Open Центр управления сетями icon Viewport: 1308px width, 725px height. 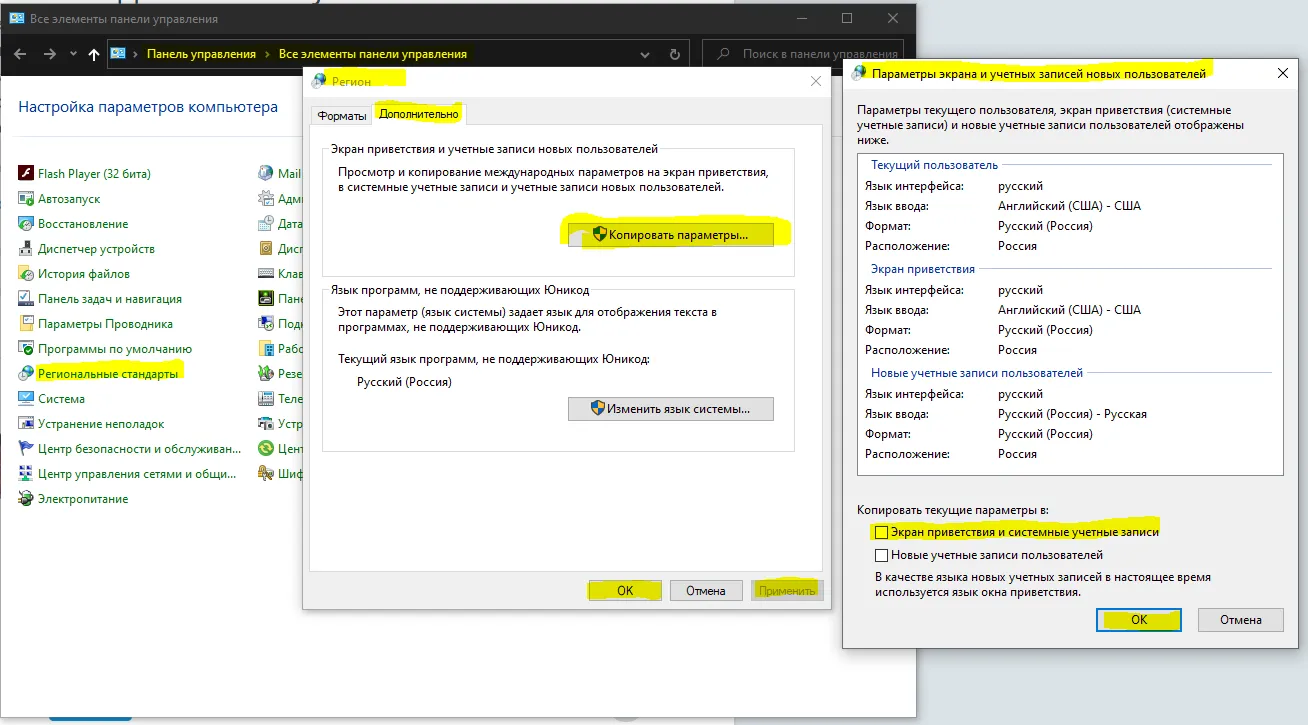pyautogui.click(x=26, y=473)
